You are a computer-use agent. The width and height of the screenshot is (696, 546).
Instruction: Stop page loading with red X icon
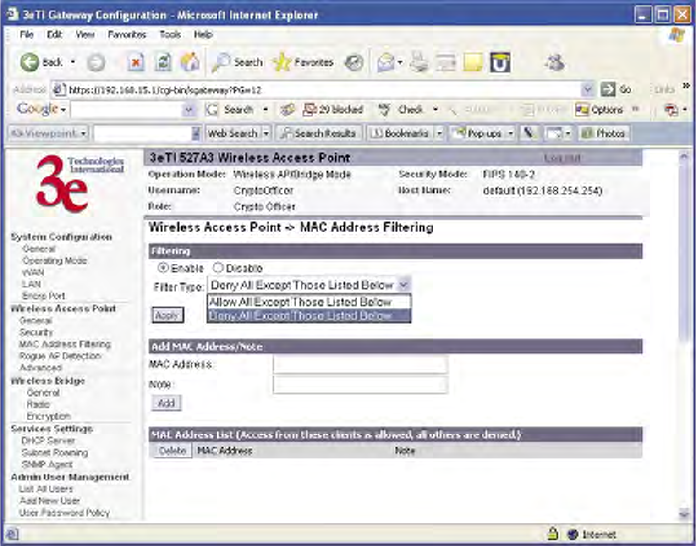click(135, 63)
